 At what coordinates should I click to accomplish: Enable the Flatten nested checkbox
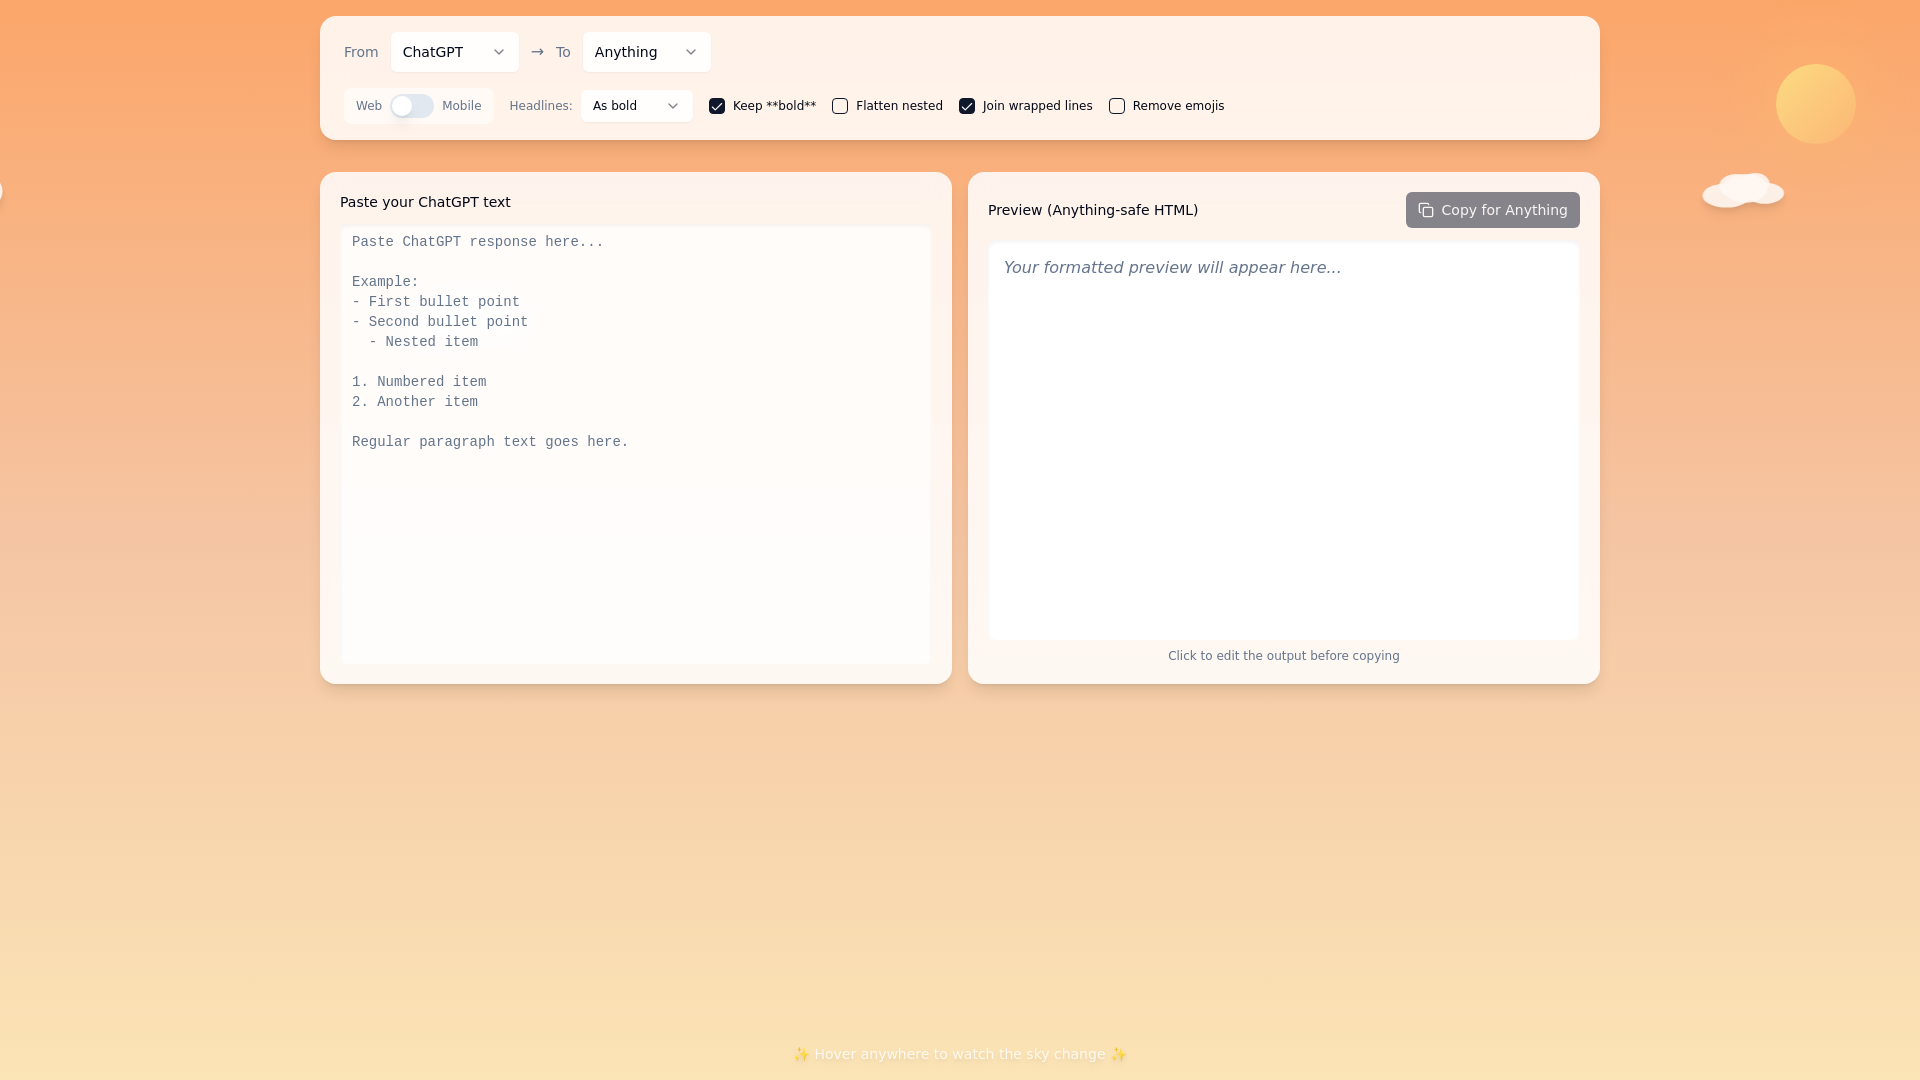pyautogui.click(x=840, y=106)
